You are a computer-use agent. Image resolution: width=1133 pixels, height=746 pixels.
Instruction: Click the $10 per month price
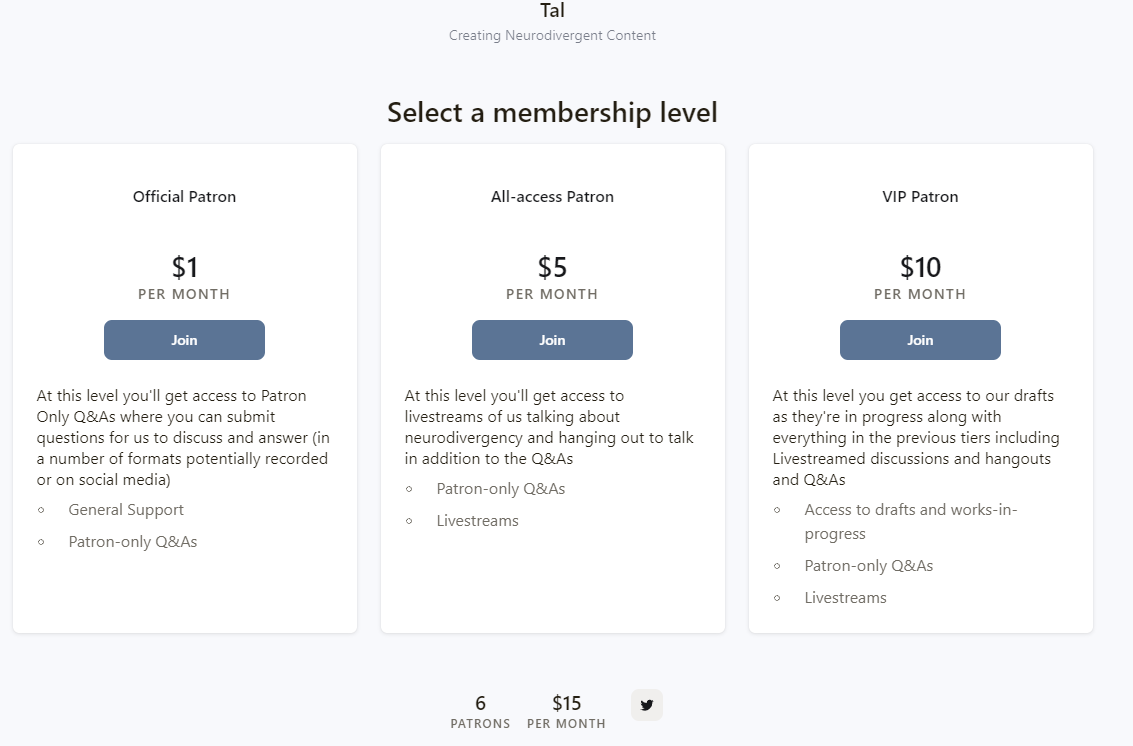920,277
